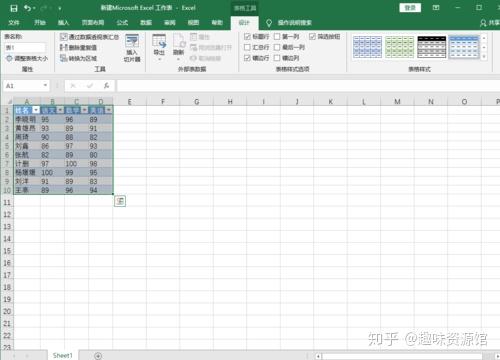Click the Convert to Range icon
This screenshot has width=500, height=360.
[x=63, y=58]
